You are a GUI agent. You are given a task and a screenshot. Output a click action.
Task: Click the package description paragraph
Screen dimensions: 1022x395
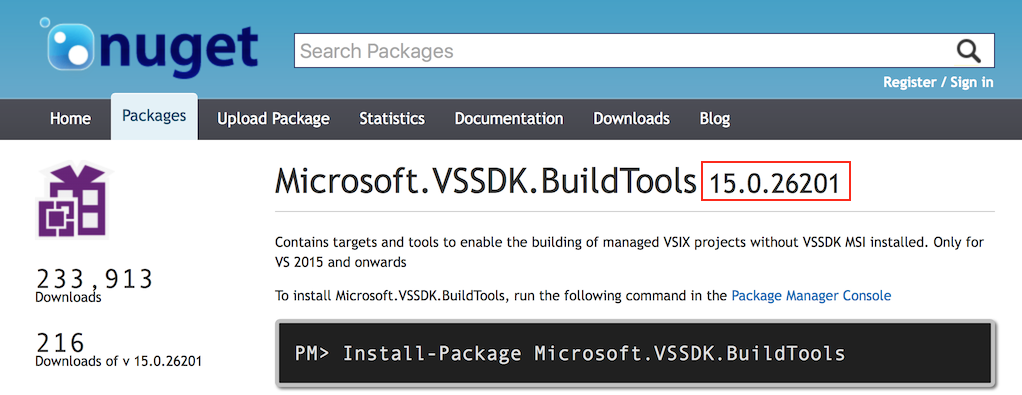pyautogui.click(x=629, y=252)
